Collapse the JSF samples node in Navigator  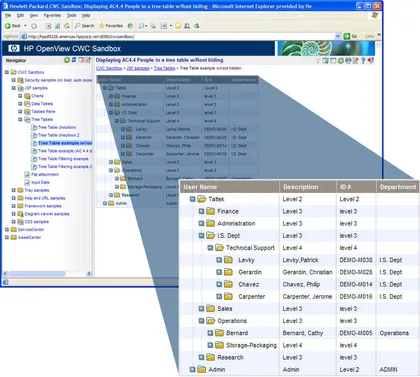(13, 88)
